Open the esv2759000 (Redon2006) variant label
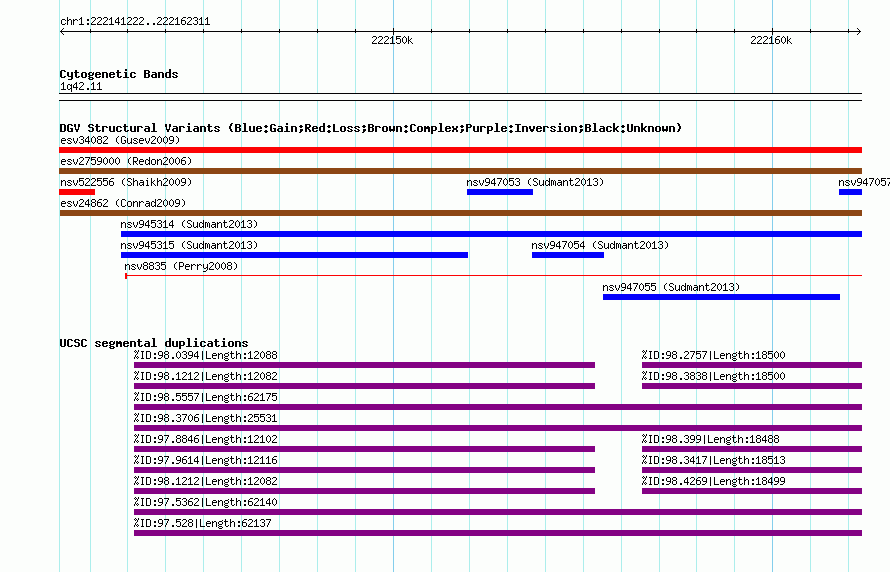Image resolution: width=890 pixels, height=572 pixels. (126, 161)
